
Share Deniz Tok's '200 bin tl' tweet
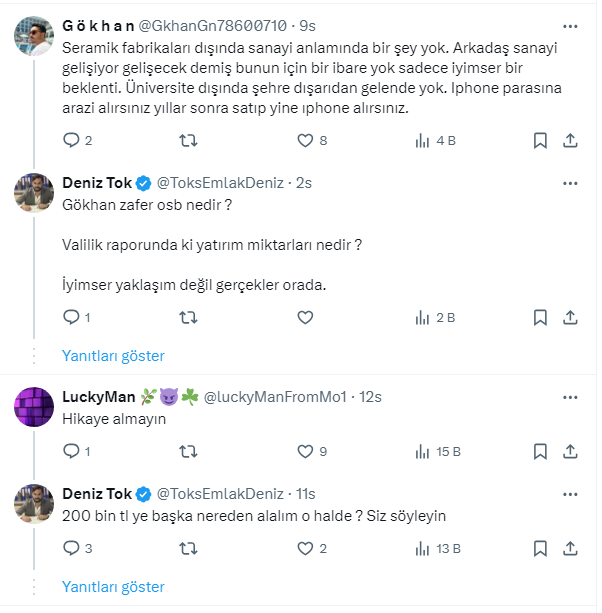point(570,548)
